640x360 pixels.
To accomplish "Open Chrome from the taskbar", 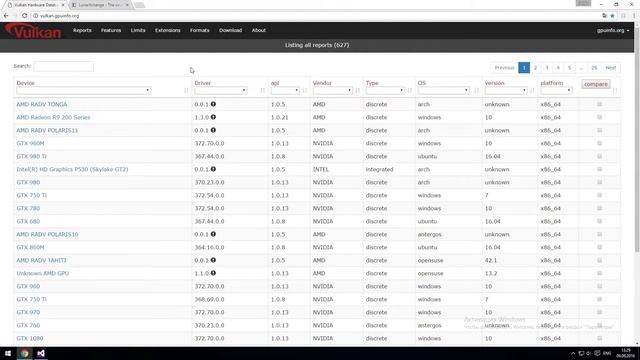I will [x=24, y=353].
